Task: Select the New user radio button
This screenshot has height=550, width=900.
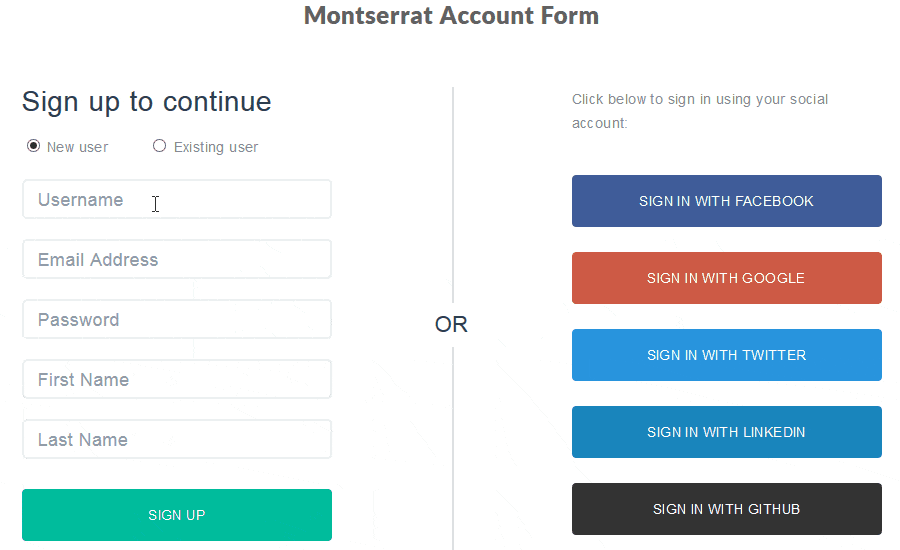Action: point(33,146)
